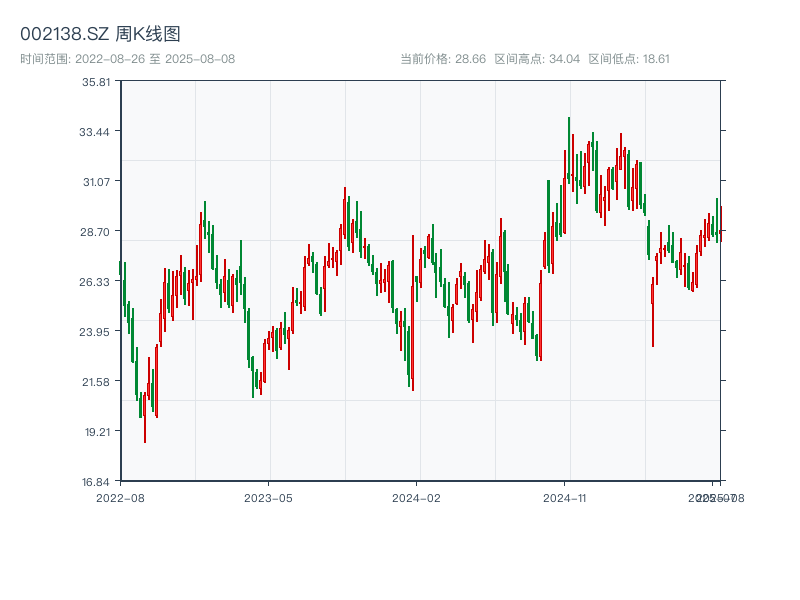The width and height of the screenshot is (800, 600).
Task: Select the time range text 2022-08-26 至 2025-08-08
Action: (155, 59)
